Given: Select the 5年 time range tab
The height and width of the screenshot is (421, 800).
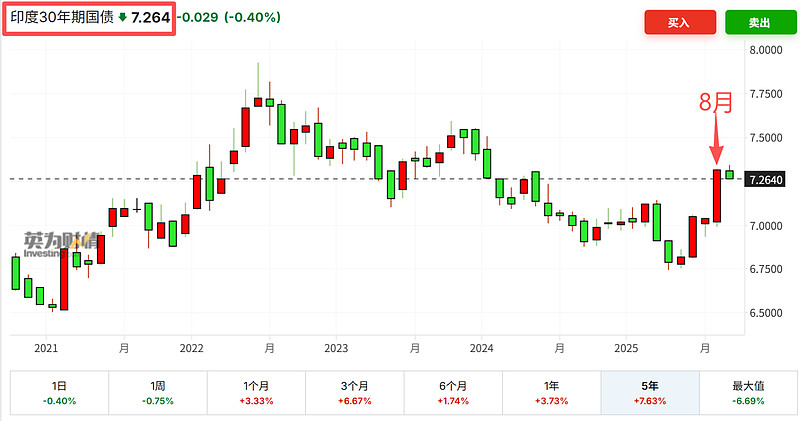Looking at the screenshot, I should click(x=650, y=392).
